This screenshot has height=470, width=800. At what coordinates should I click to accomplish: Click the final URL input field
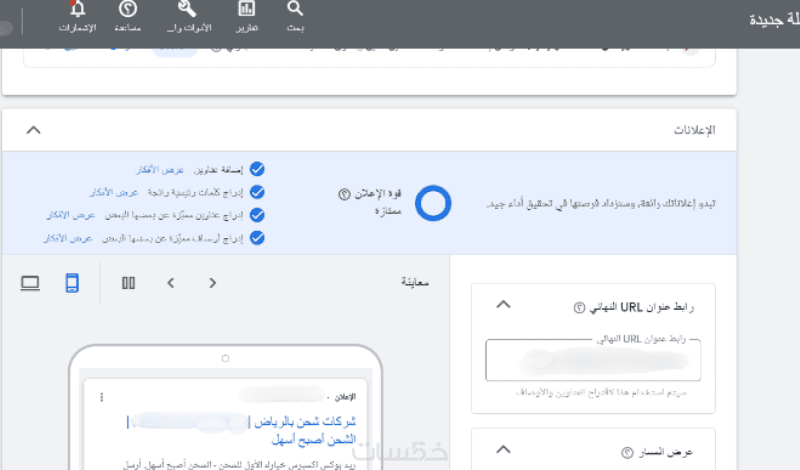pos(593,360)
